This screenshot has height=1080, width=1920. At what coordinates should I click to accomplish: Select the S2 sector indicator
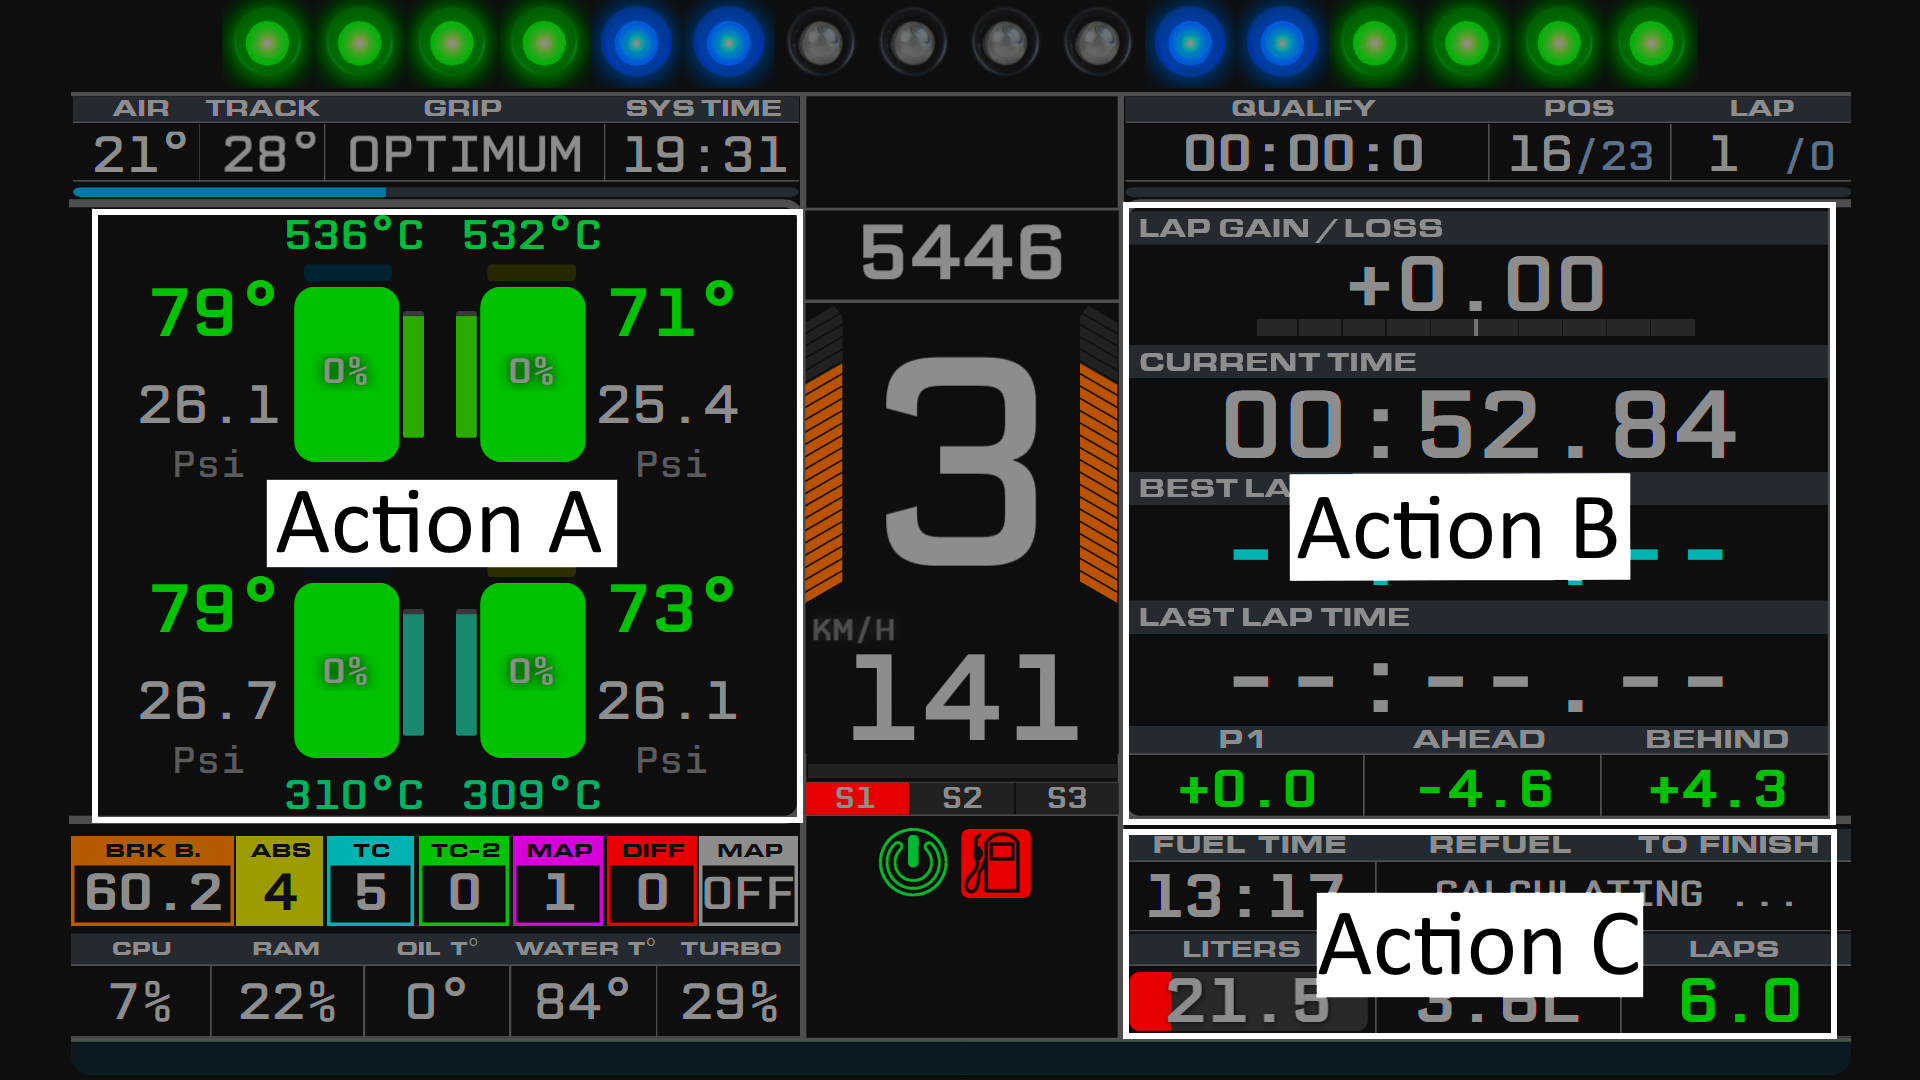(x=962, y=798)
